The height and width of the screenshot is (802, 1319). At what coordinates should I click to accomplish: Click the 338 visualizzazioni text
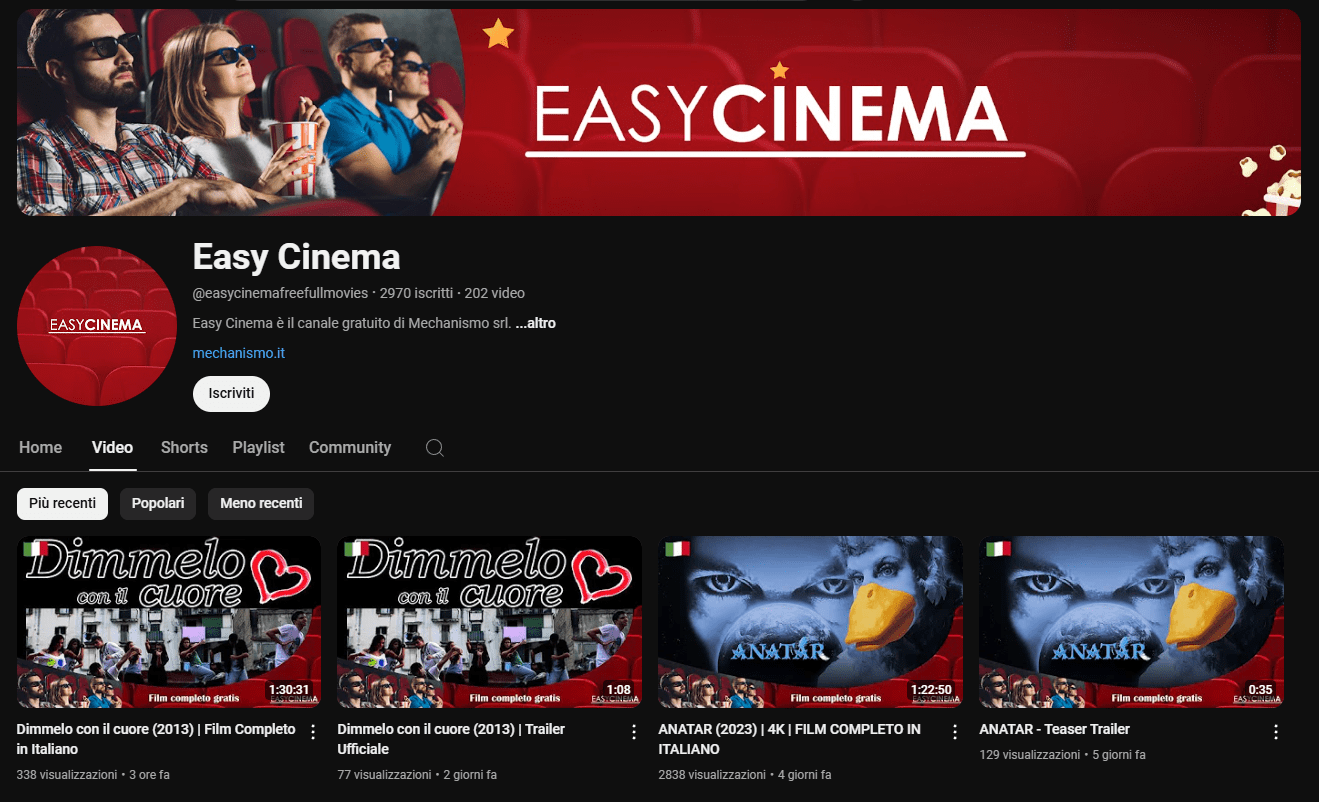tap(67, 775)
